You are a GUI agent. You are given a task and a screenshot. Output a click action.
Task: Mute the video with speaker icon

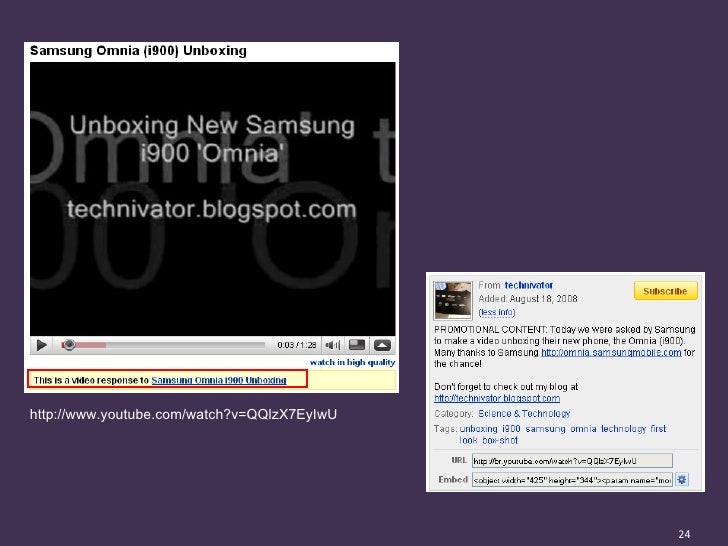coord(332,345)
